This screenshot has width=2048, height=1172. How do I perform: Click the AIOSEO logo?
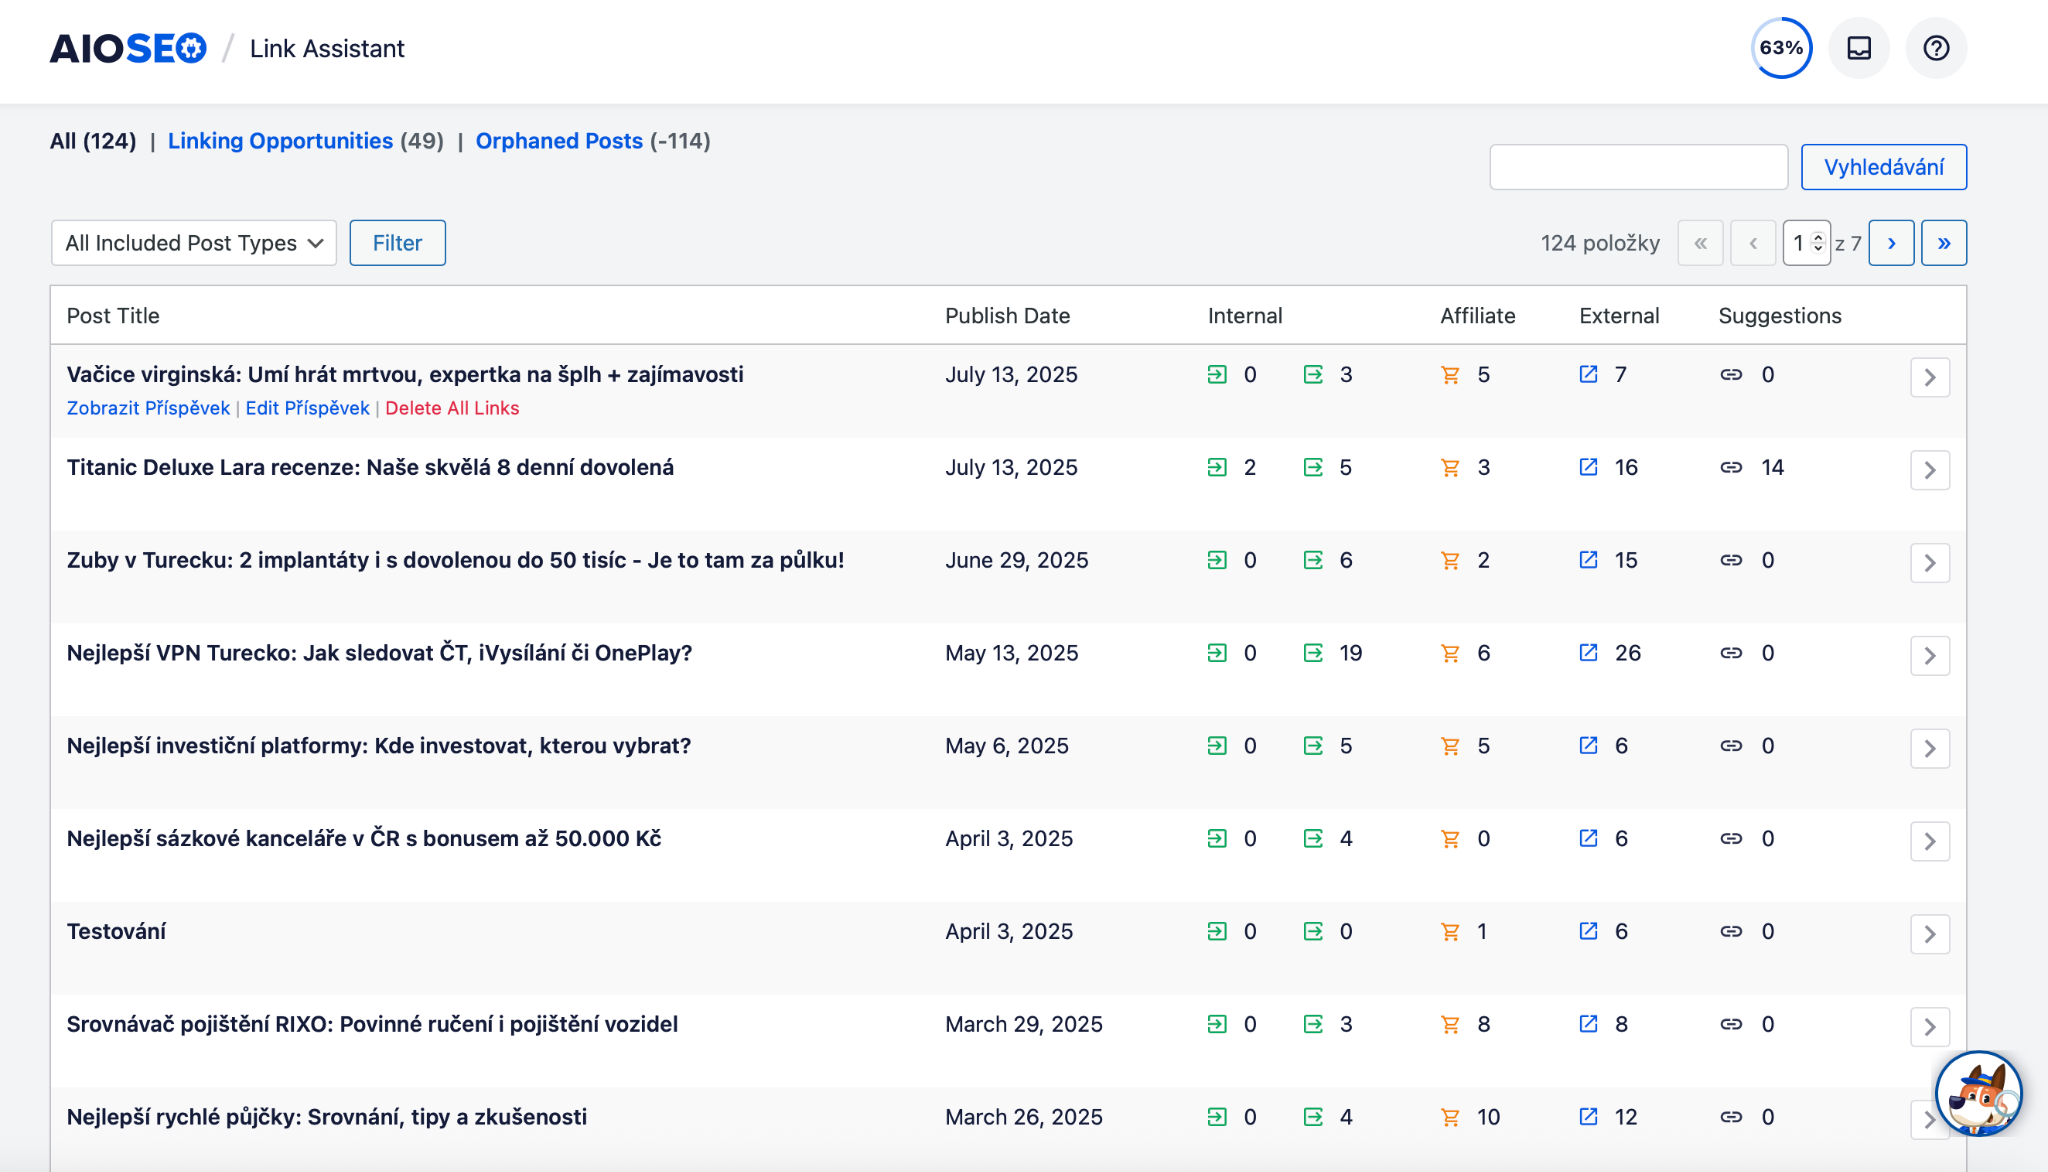pyautogui.click(x=128, y=48)
